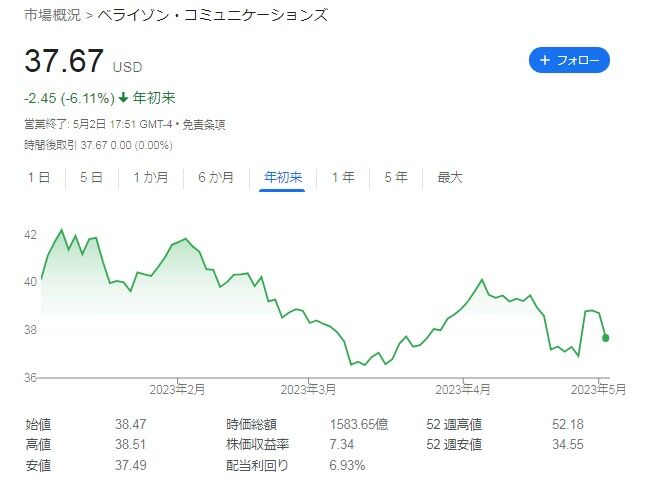
Task: Switch chart to 5日 range
Action: point(91,177)
